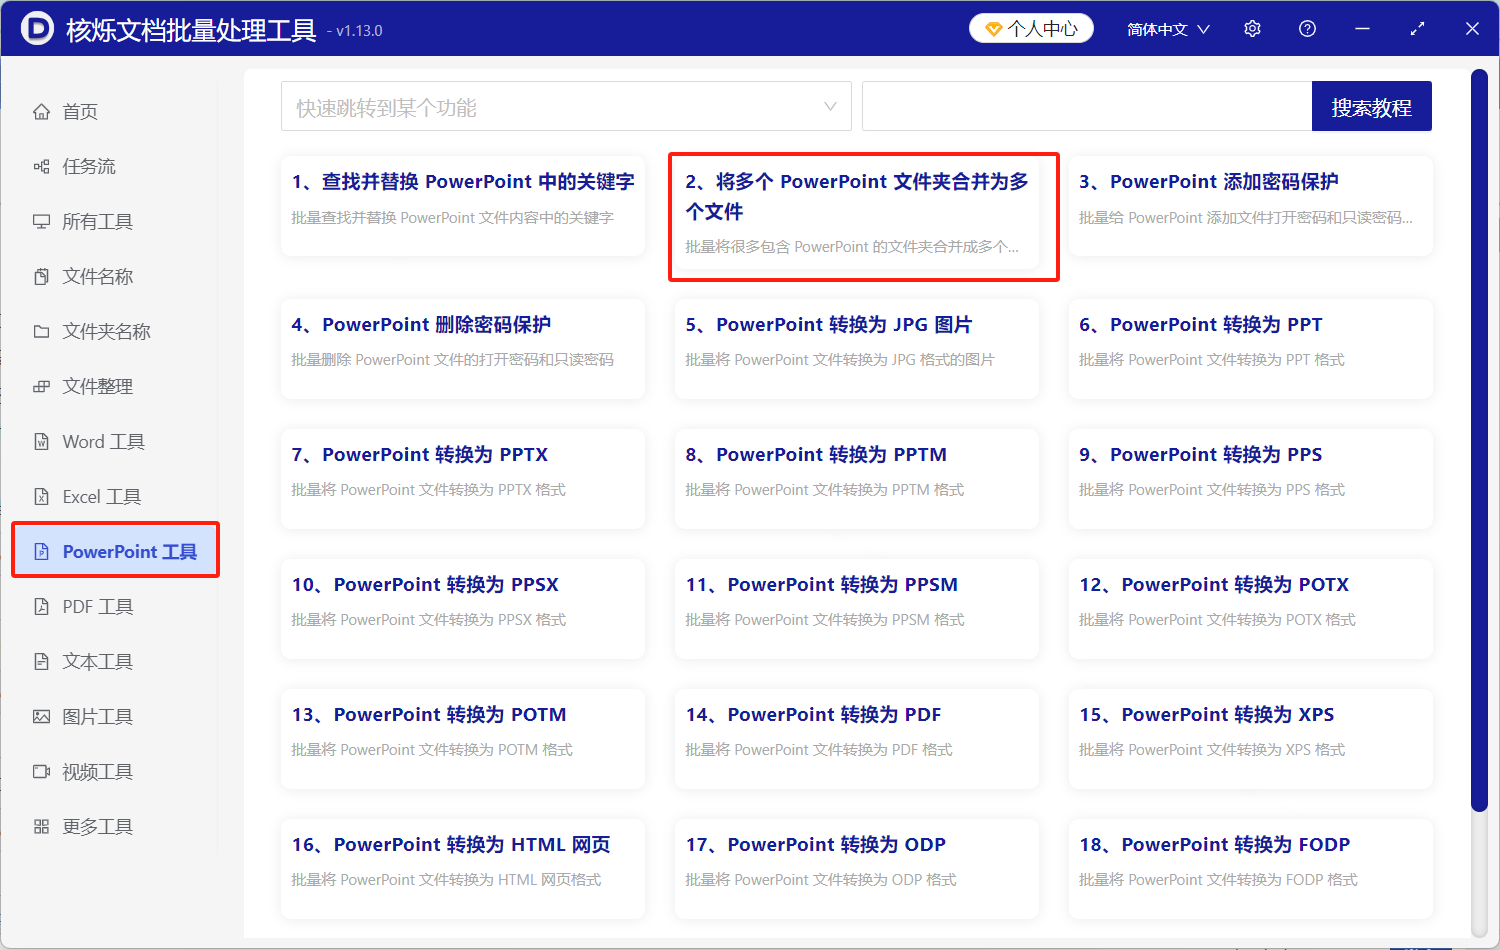
Task: Open the 视频工具 (video tools) category
Action: (96, 771)
